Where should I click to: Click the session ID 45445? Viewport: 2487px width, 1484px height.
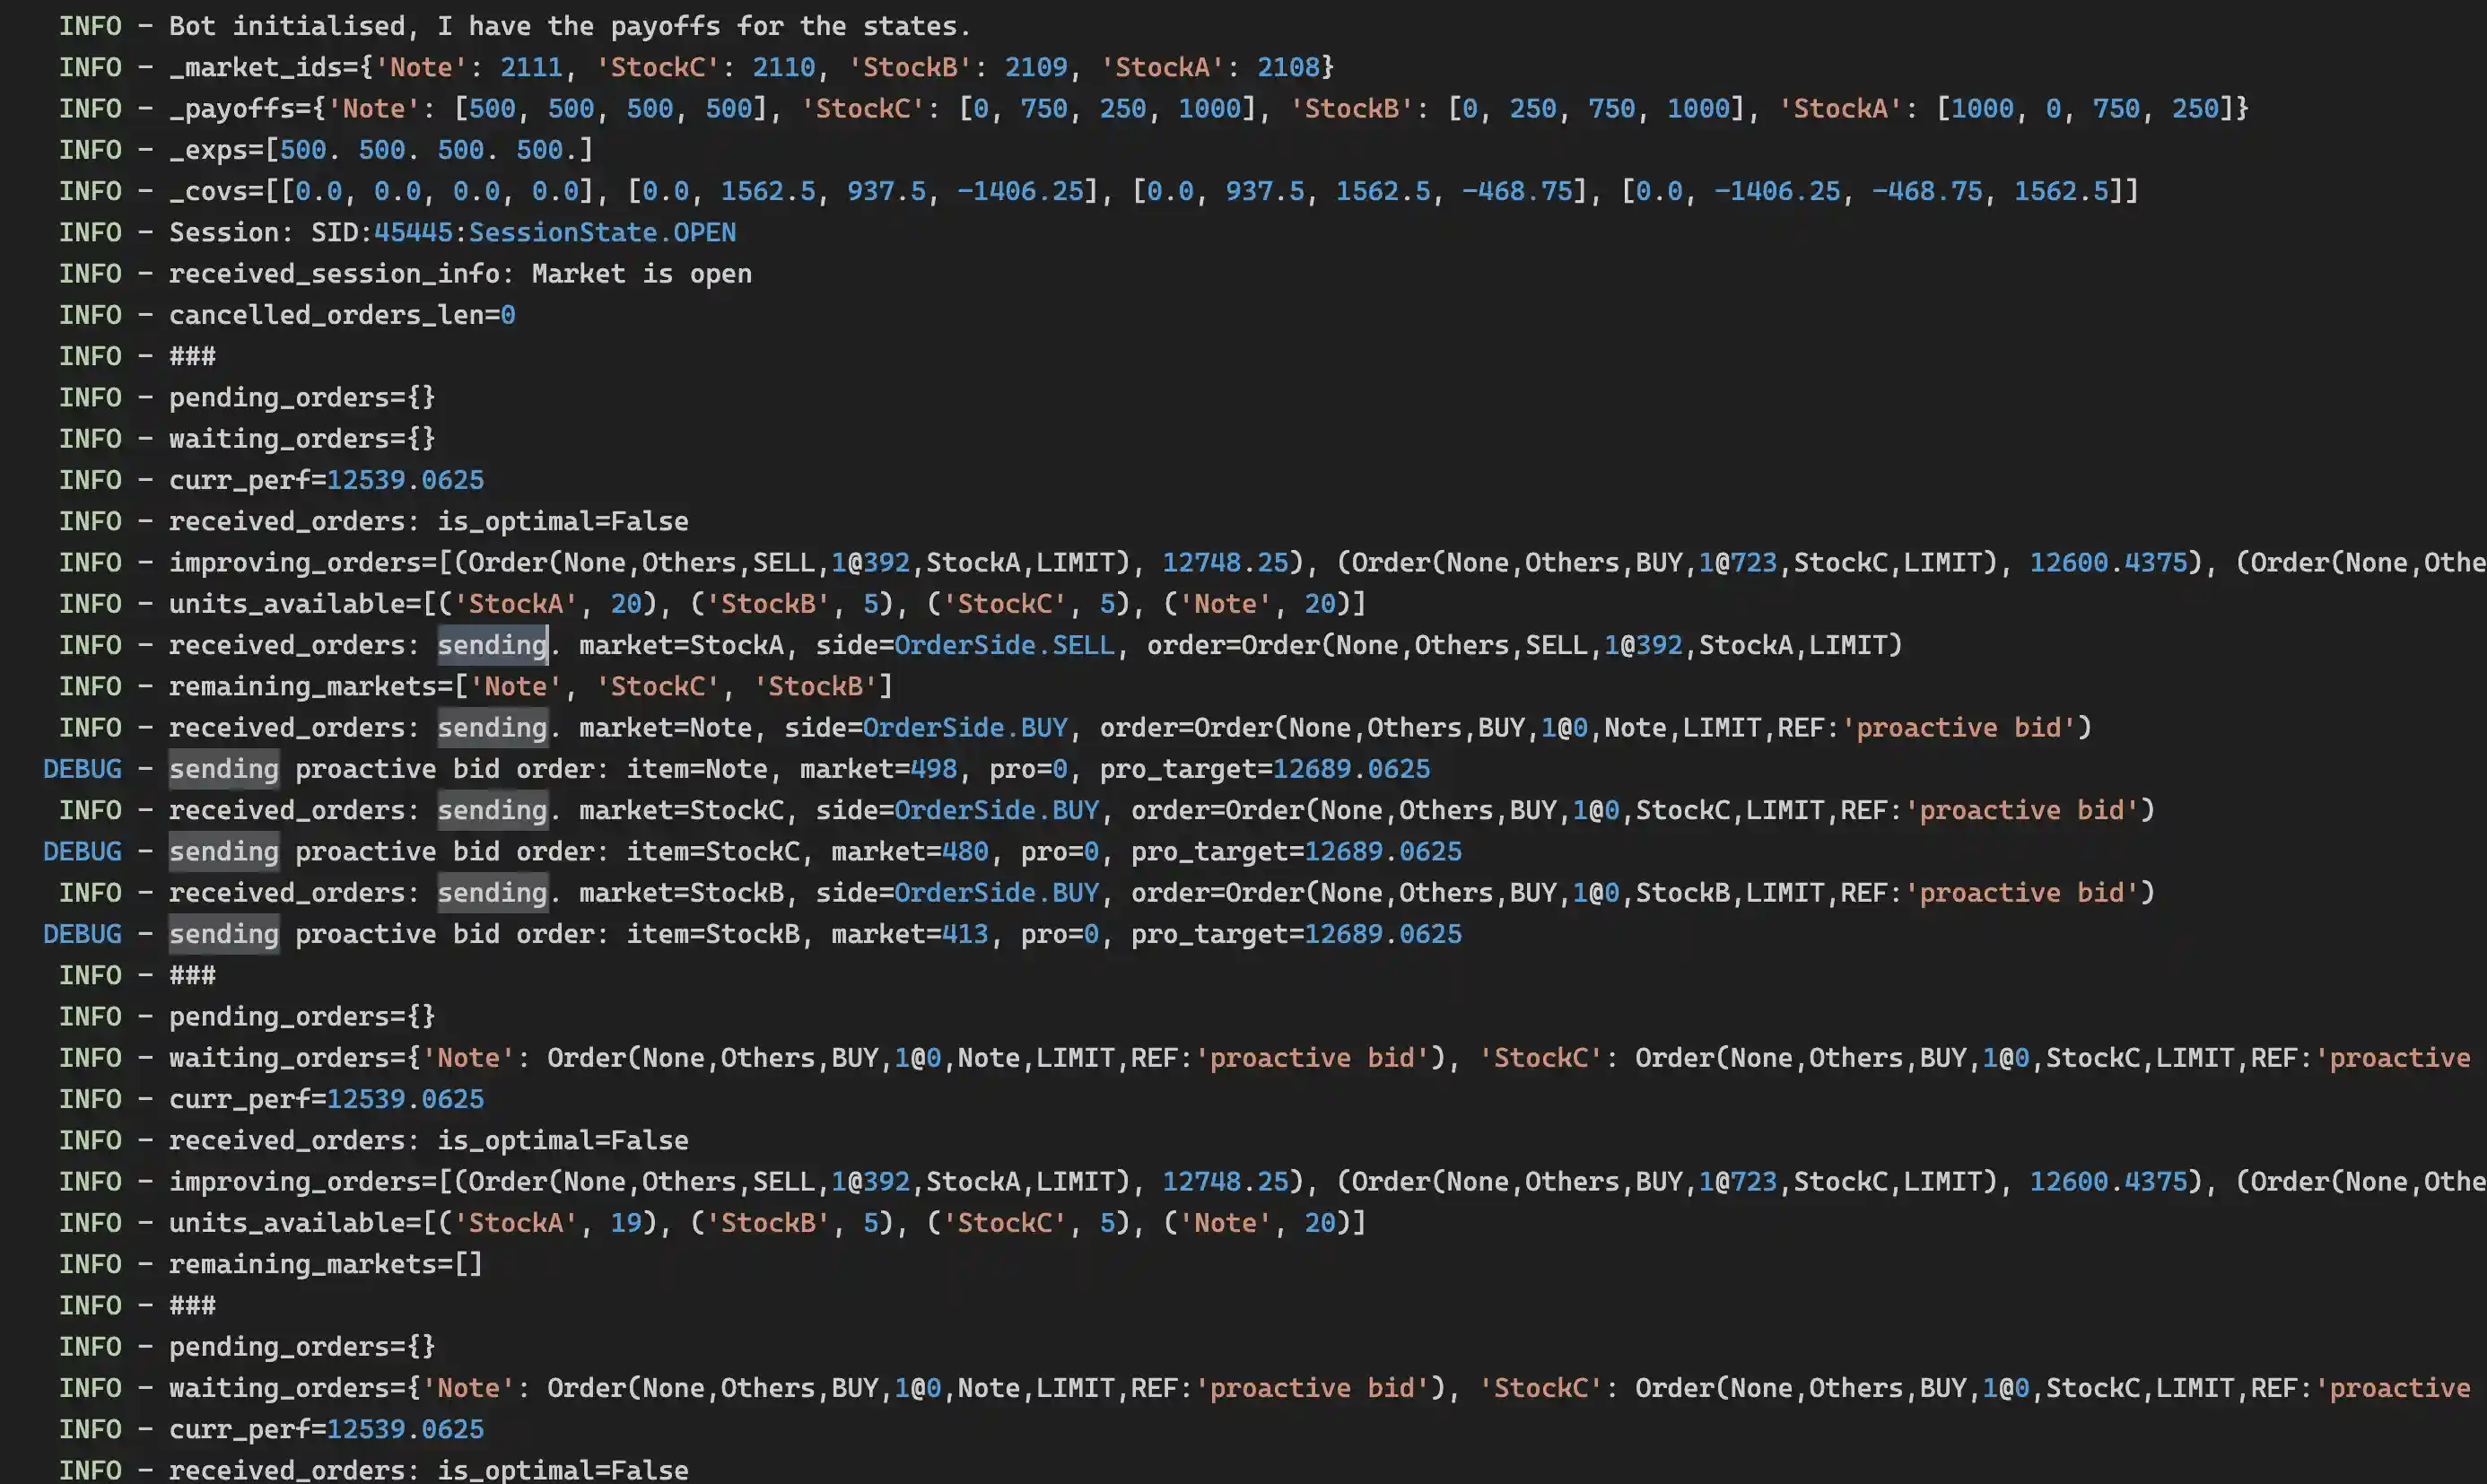[x=412, y=232]
